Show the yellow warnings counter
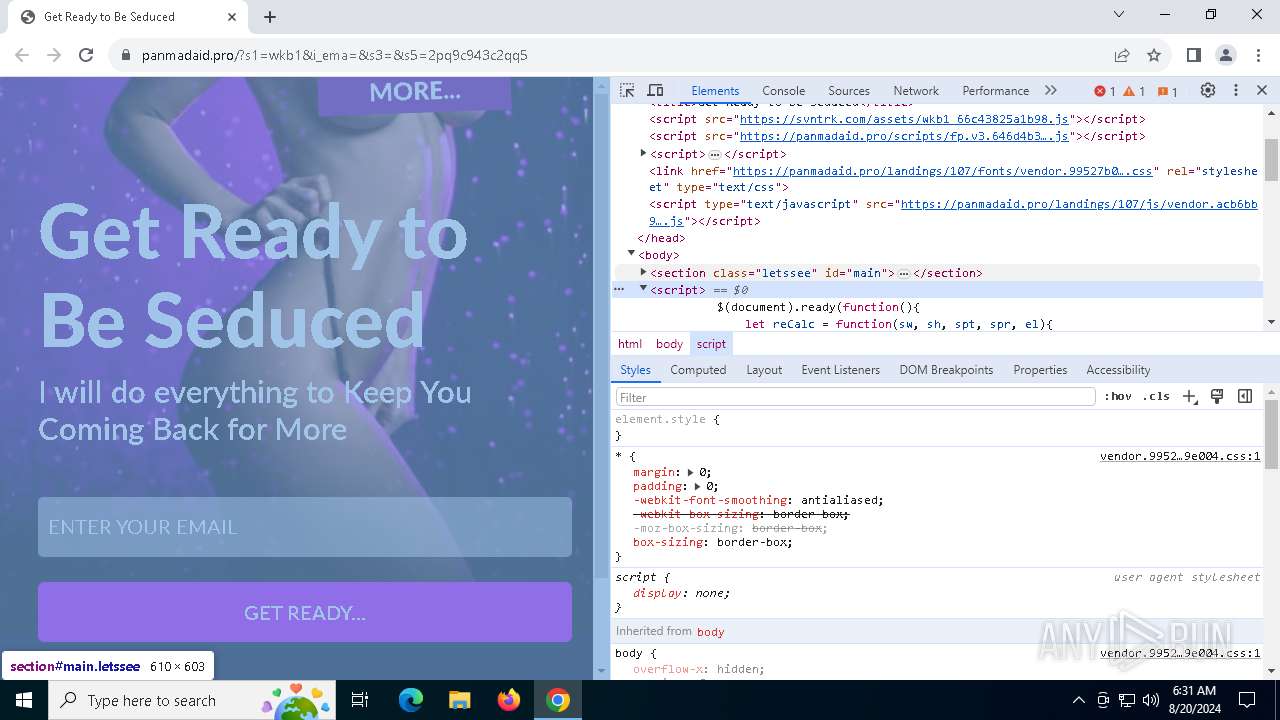This screenshot has width=1280, height=720. tap(1134, 91)
